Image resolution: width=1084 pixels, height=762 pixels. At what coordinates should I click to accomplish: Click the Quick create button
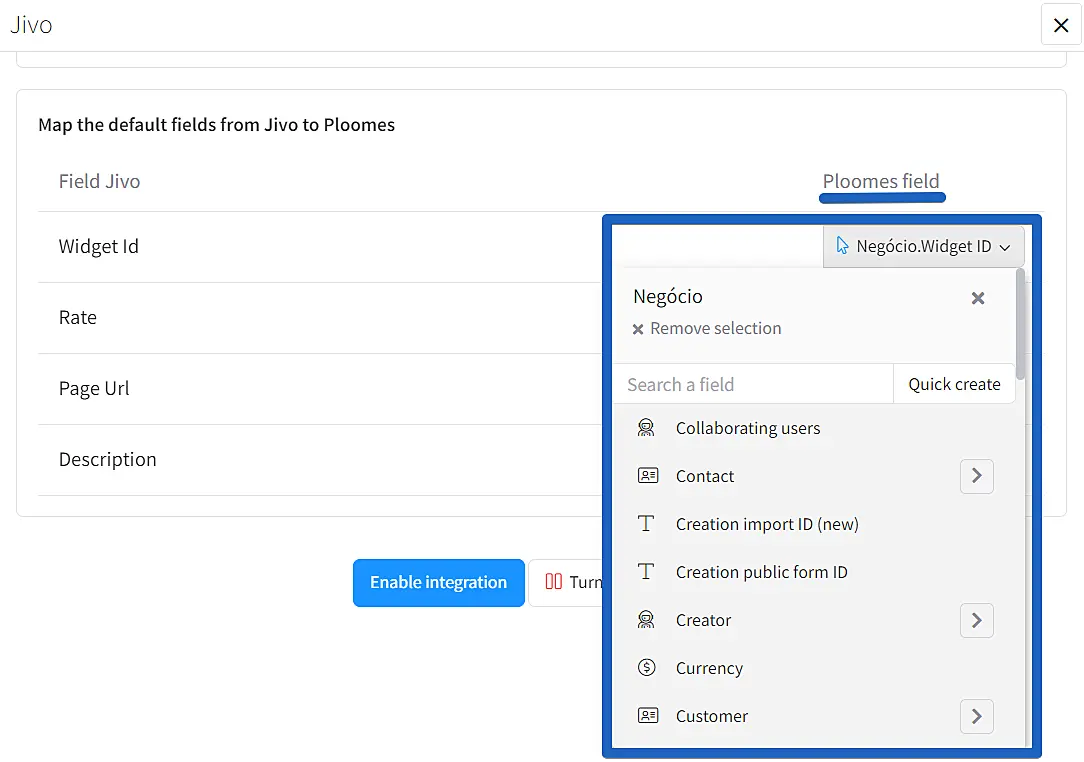click(953, 384)
